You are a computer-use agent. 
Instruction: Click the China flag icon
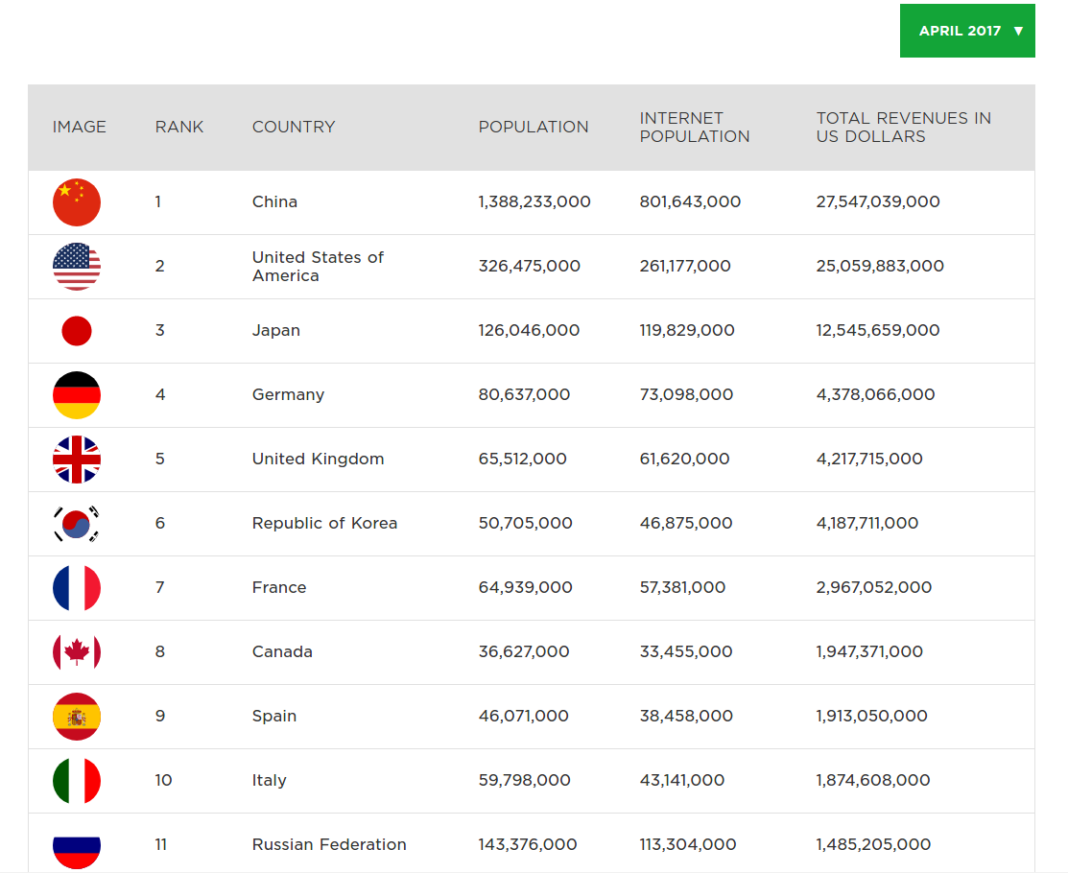coord(76,202)
